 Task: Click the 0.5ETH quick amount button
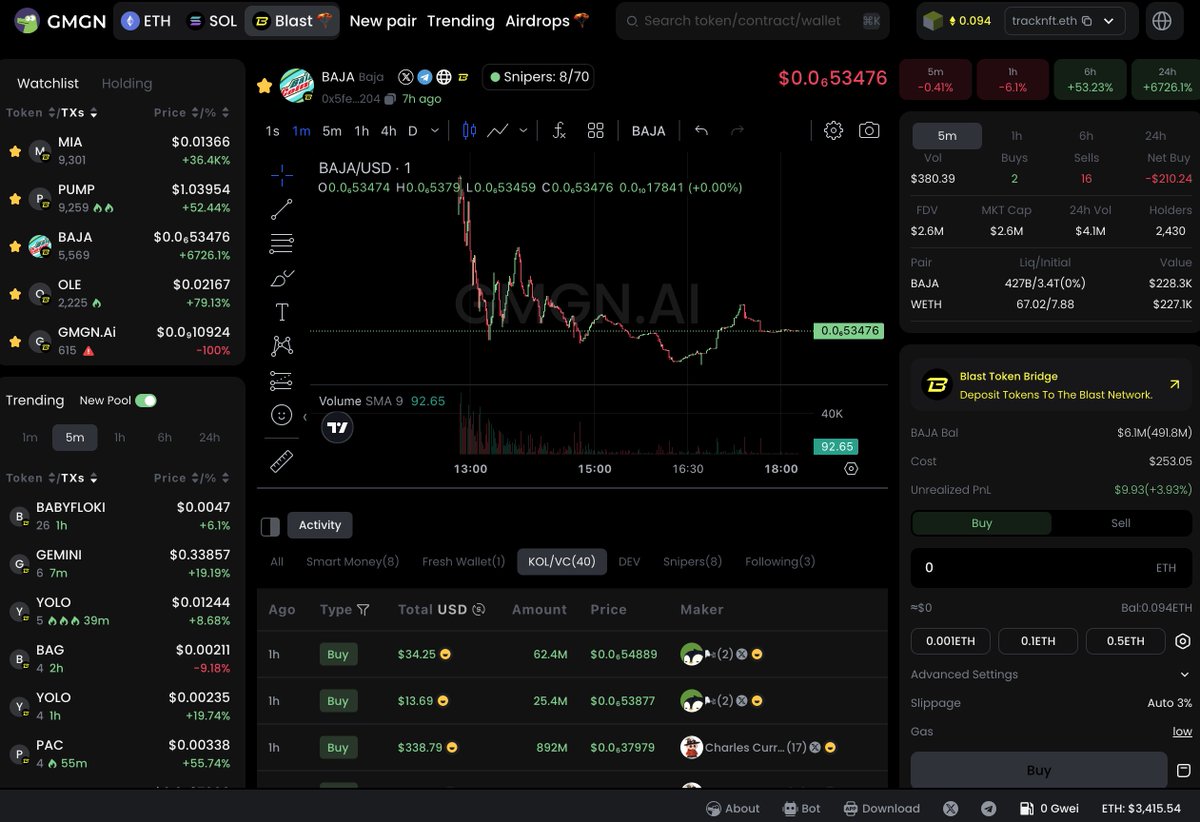pyautogui.click(x=1126, y=641)
